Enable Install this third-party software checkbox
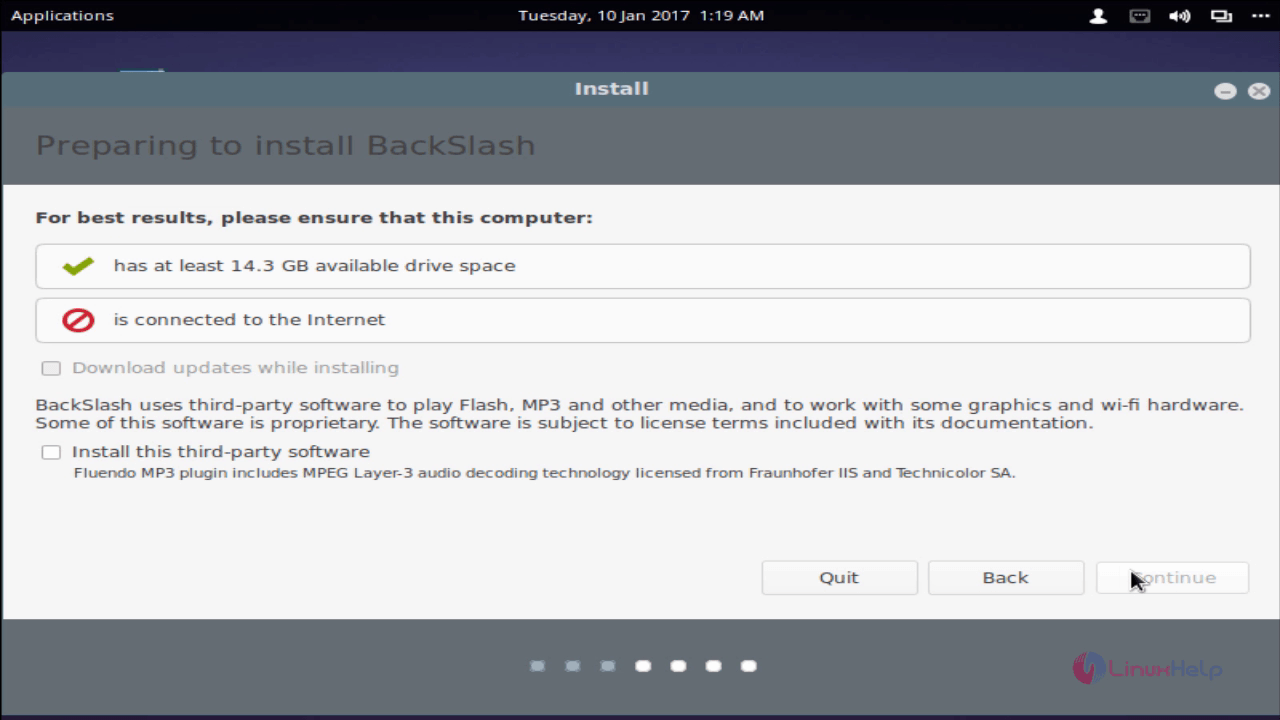 [x=51, y=452]
